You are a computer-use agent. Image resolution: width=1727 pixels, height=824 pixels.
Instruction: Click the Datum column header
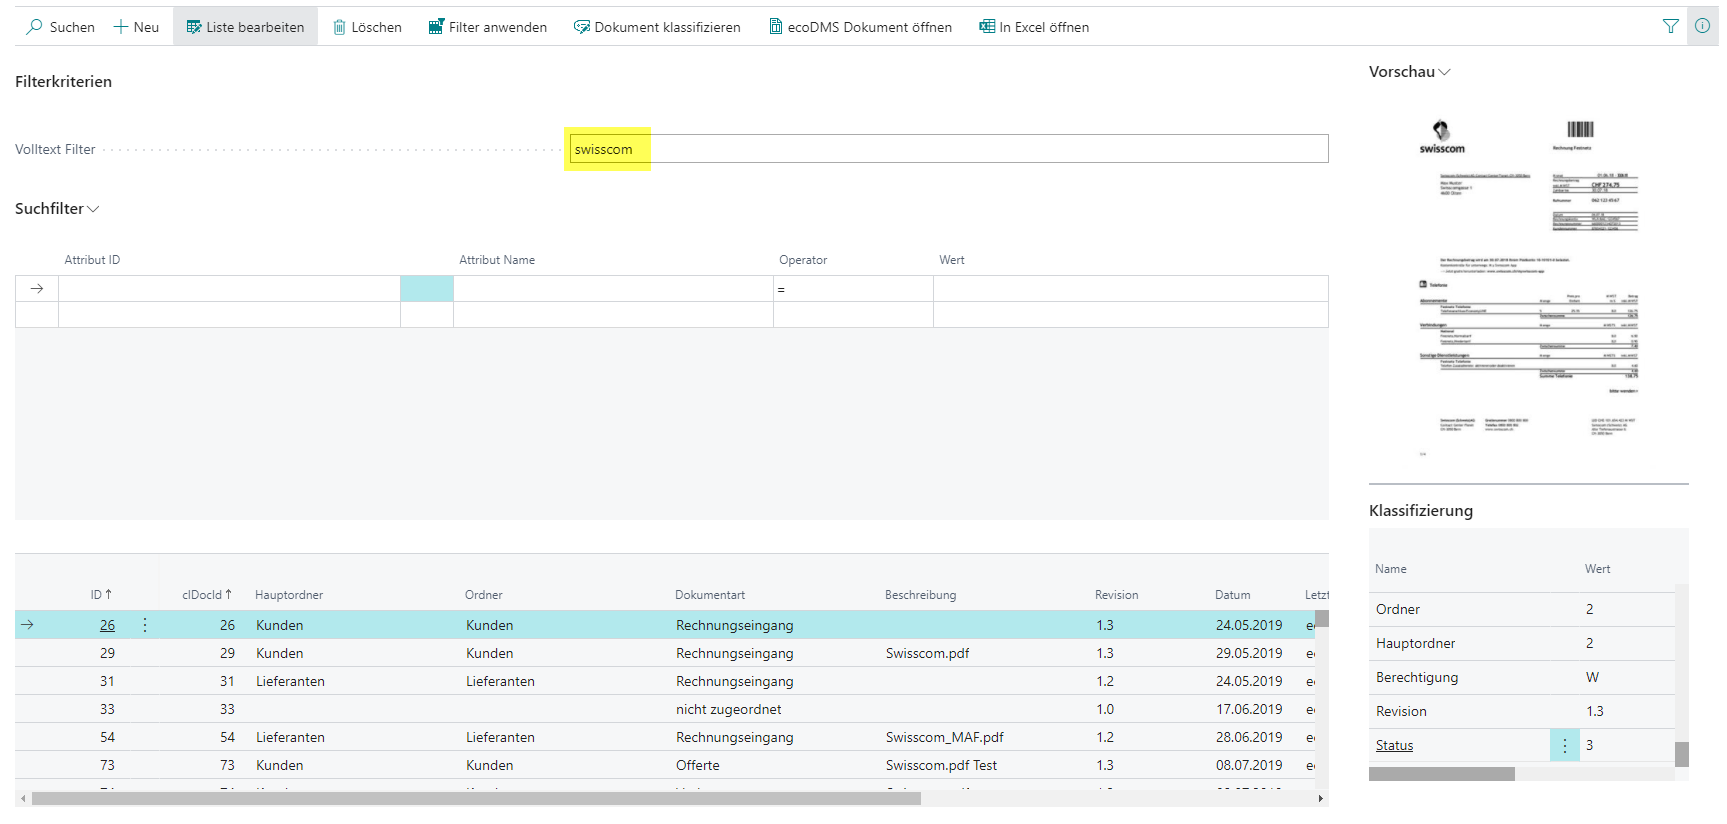[1233, 595]
